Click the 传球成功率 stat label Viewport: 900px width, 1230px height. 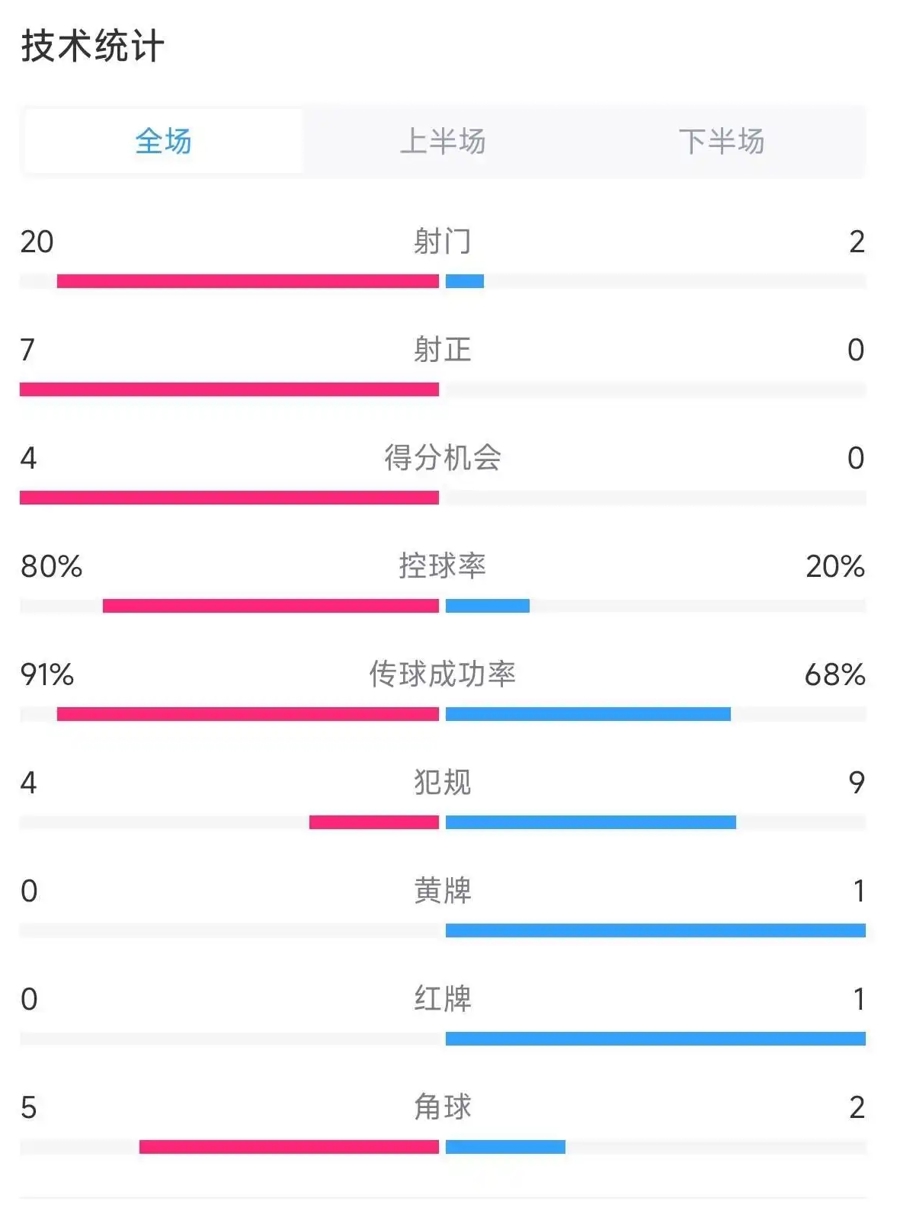coord(443,675)
